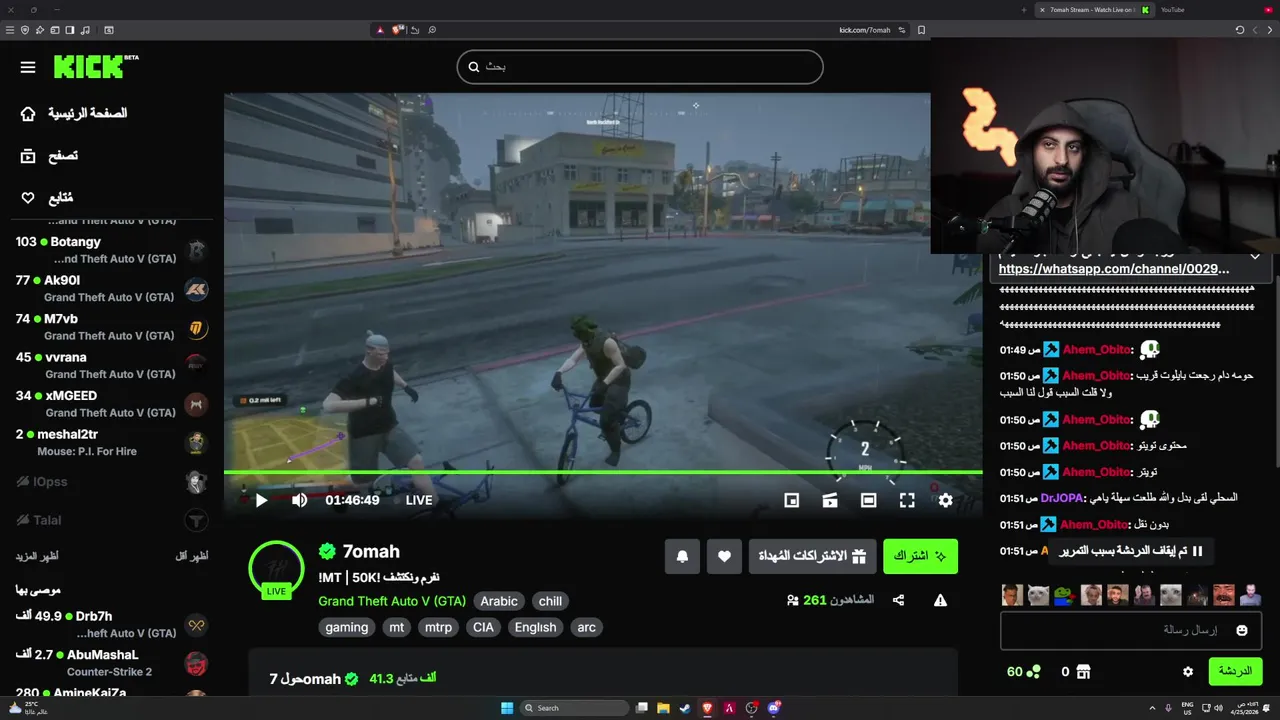
Task: Select the chill tag
Action: click(x=550, y=601)
